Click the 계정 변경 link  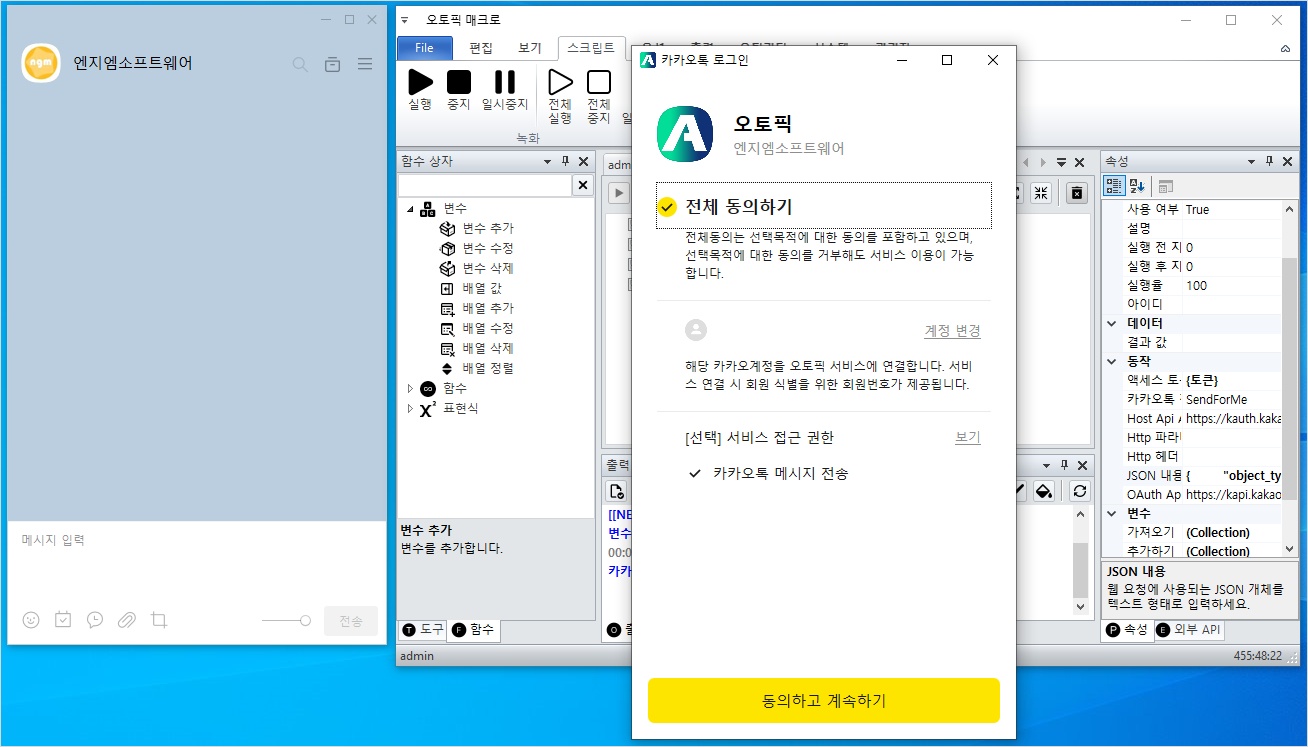click(x=952, y=331)
